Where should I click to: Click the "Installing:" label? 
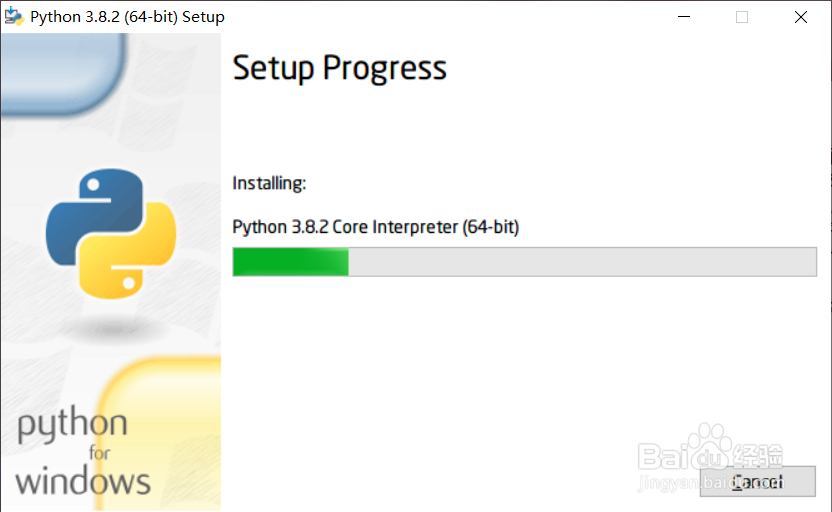pyautogui.click(x=269, y=183)
